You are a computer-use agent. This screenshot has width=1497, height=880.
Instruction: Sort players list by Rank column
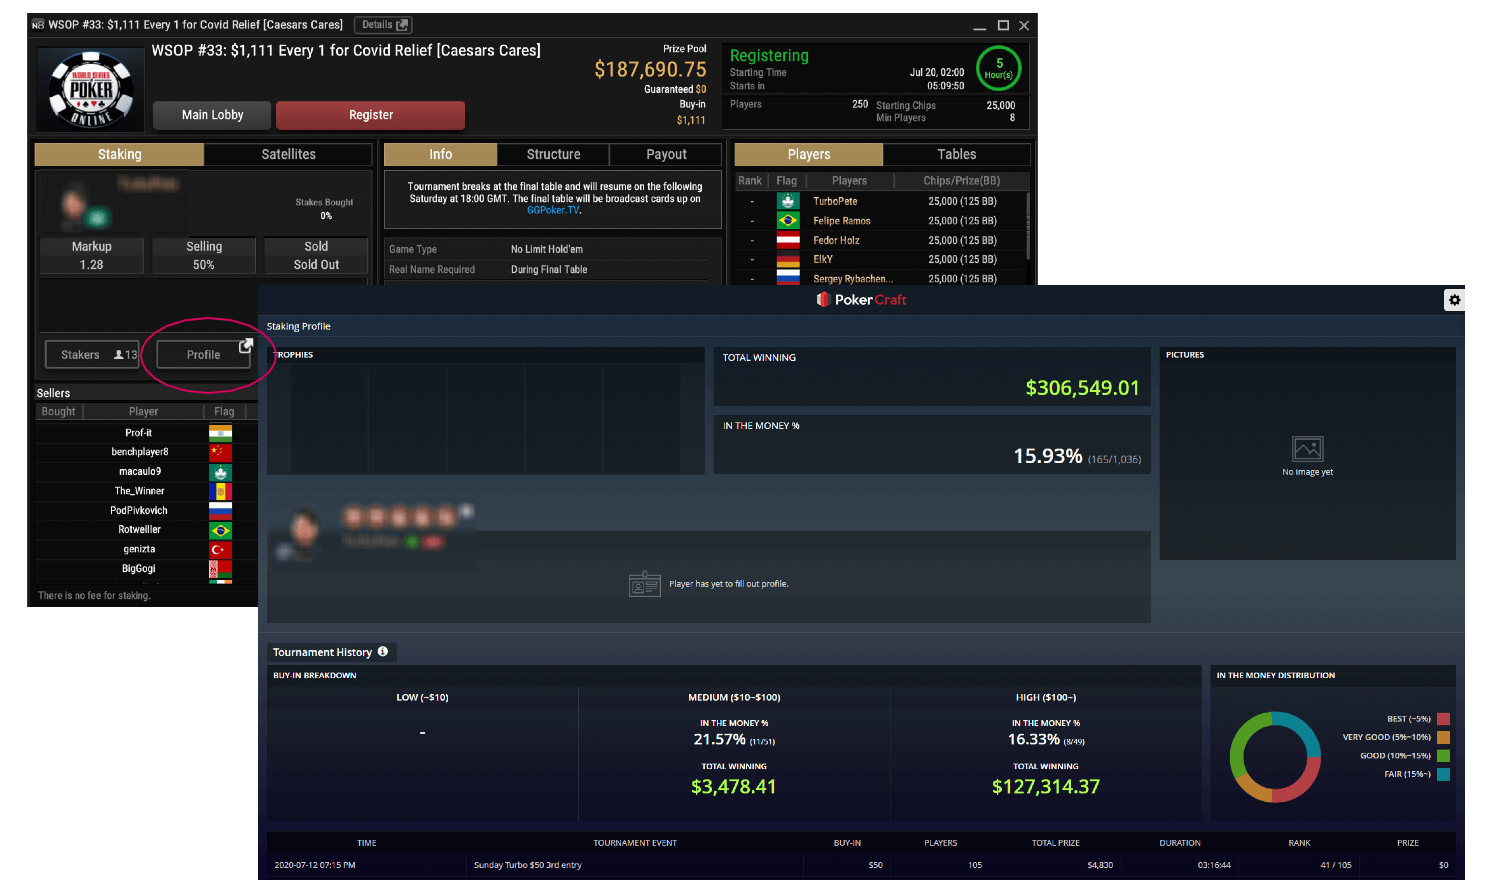point(750,181)
